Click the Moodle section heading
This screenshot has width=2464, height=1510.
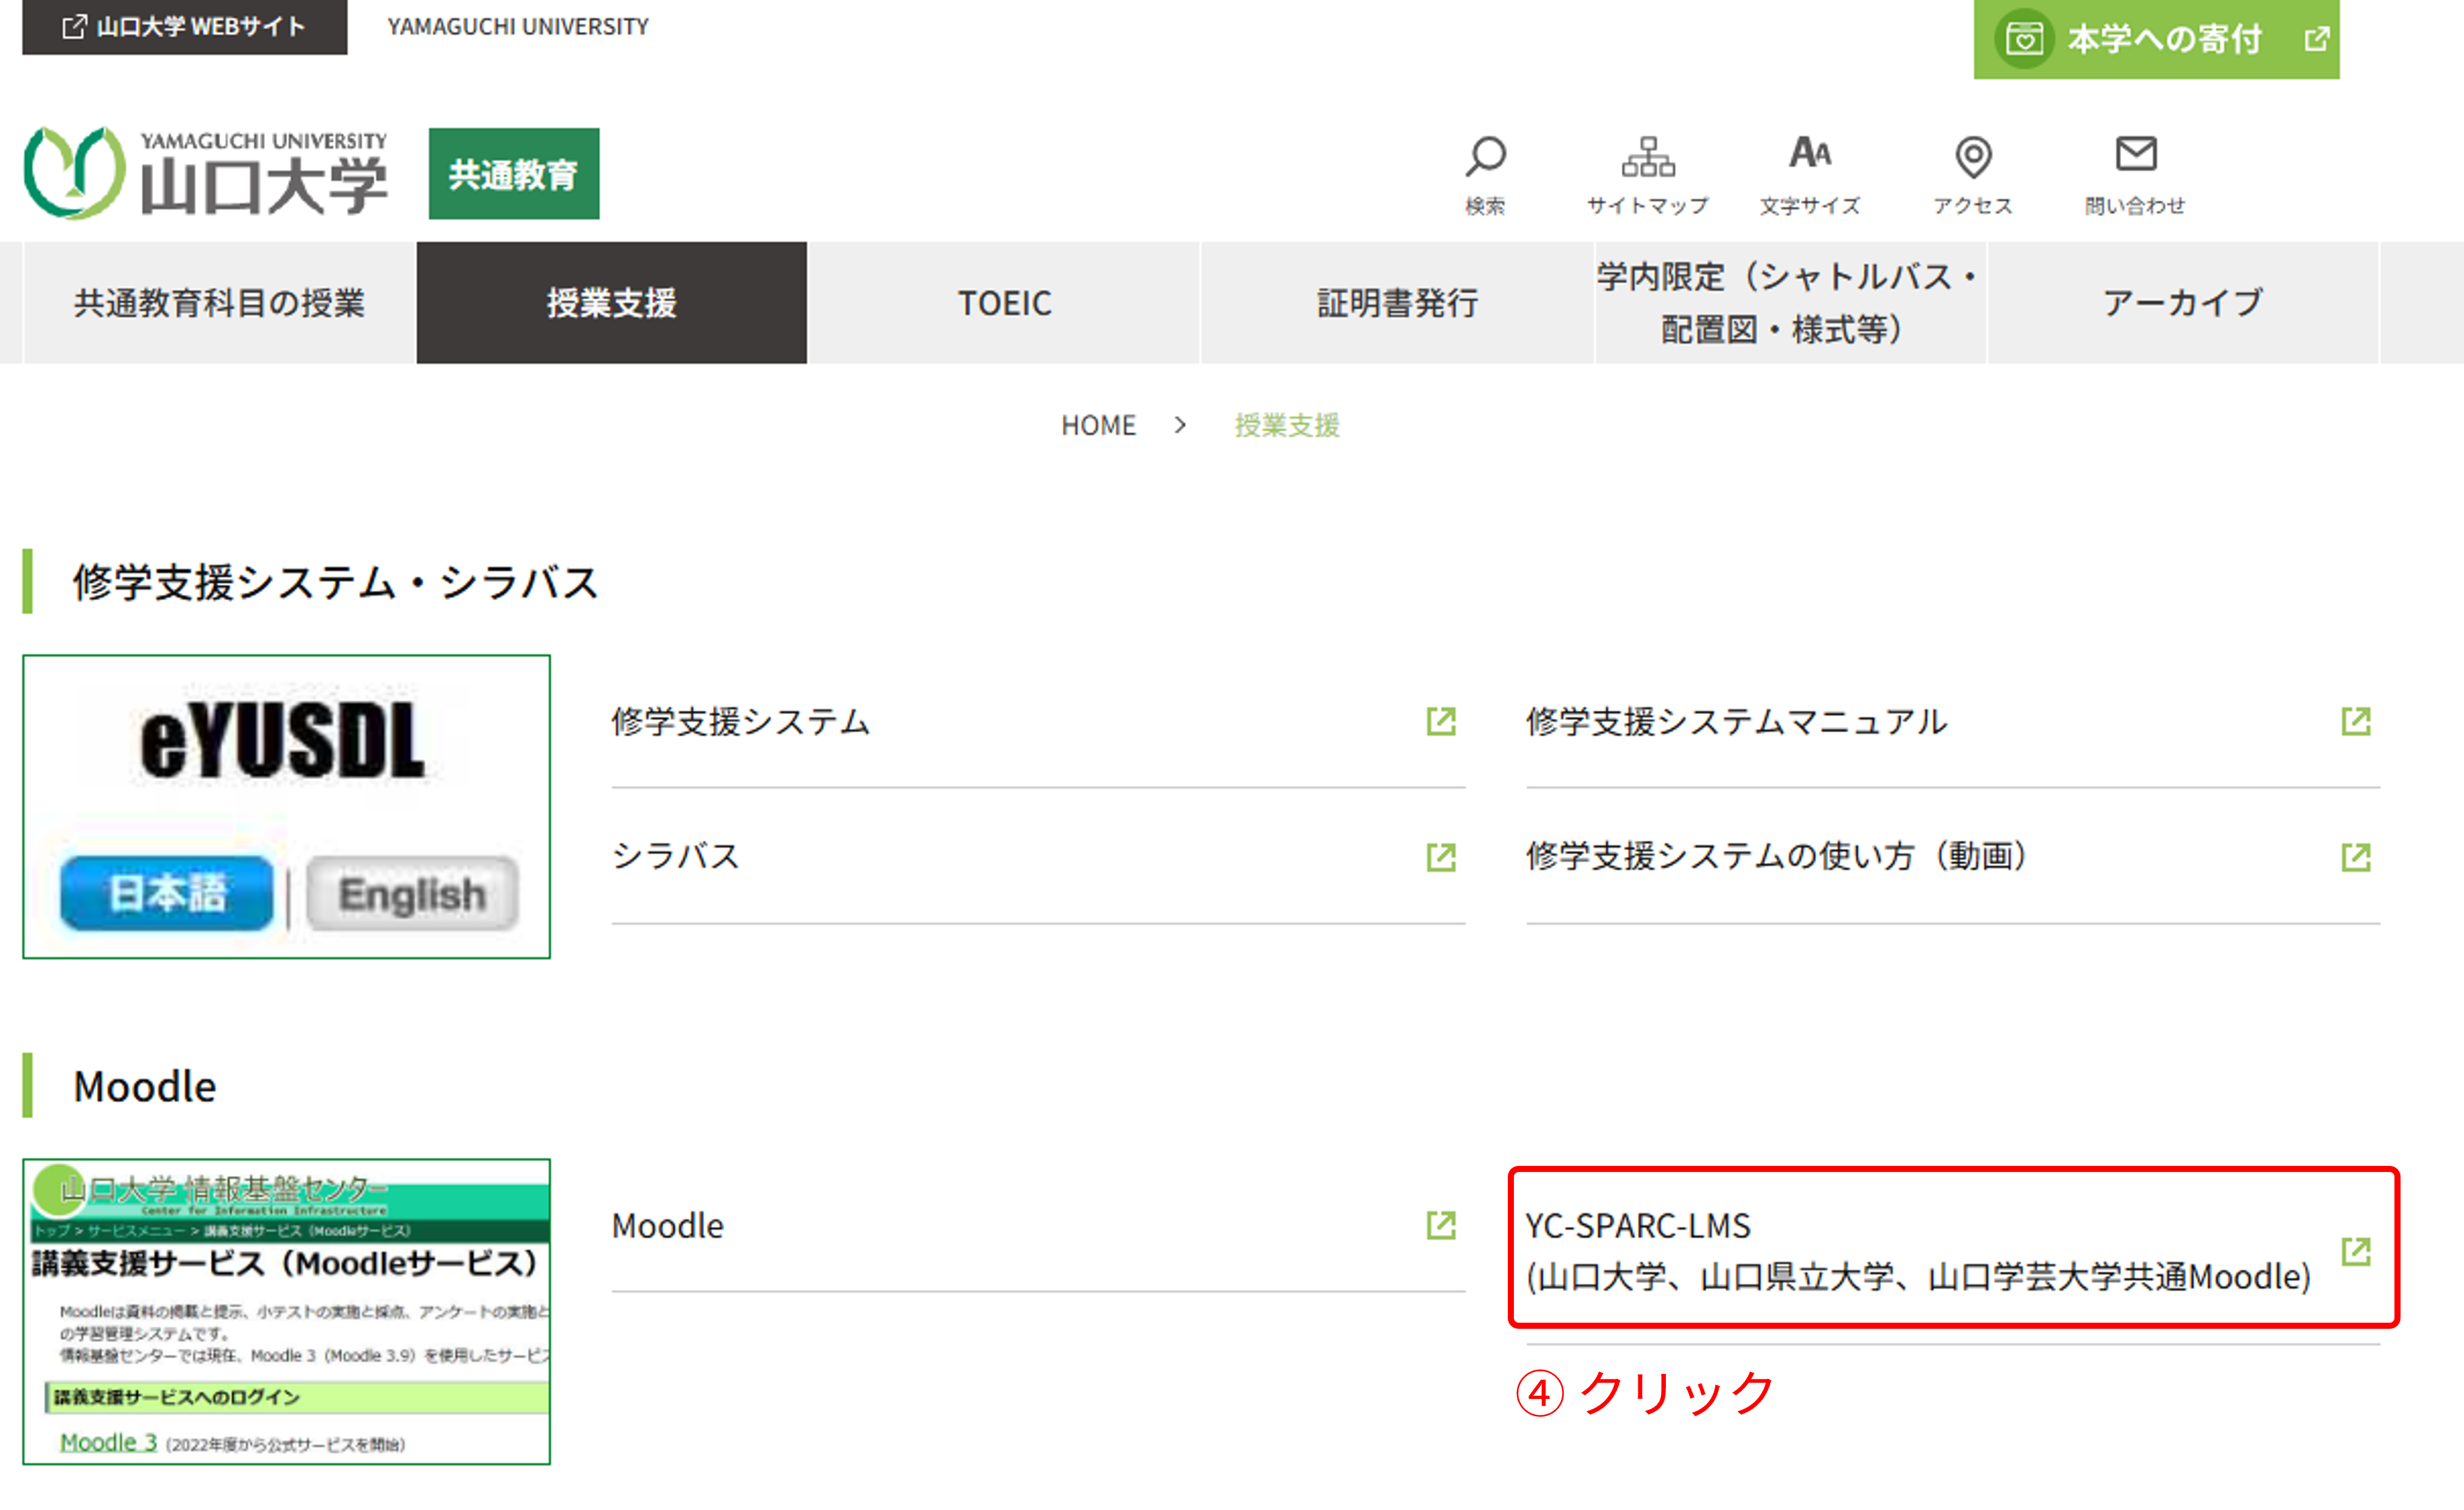pos(145,1086)
